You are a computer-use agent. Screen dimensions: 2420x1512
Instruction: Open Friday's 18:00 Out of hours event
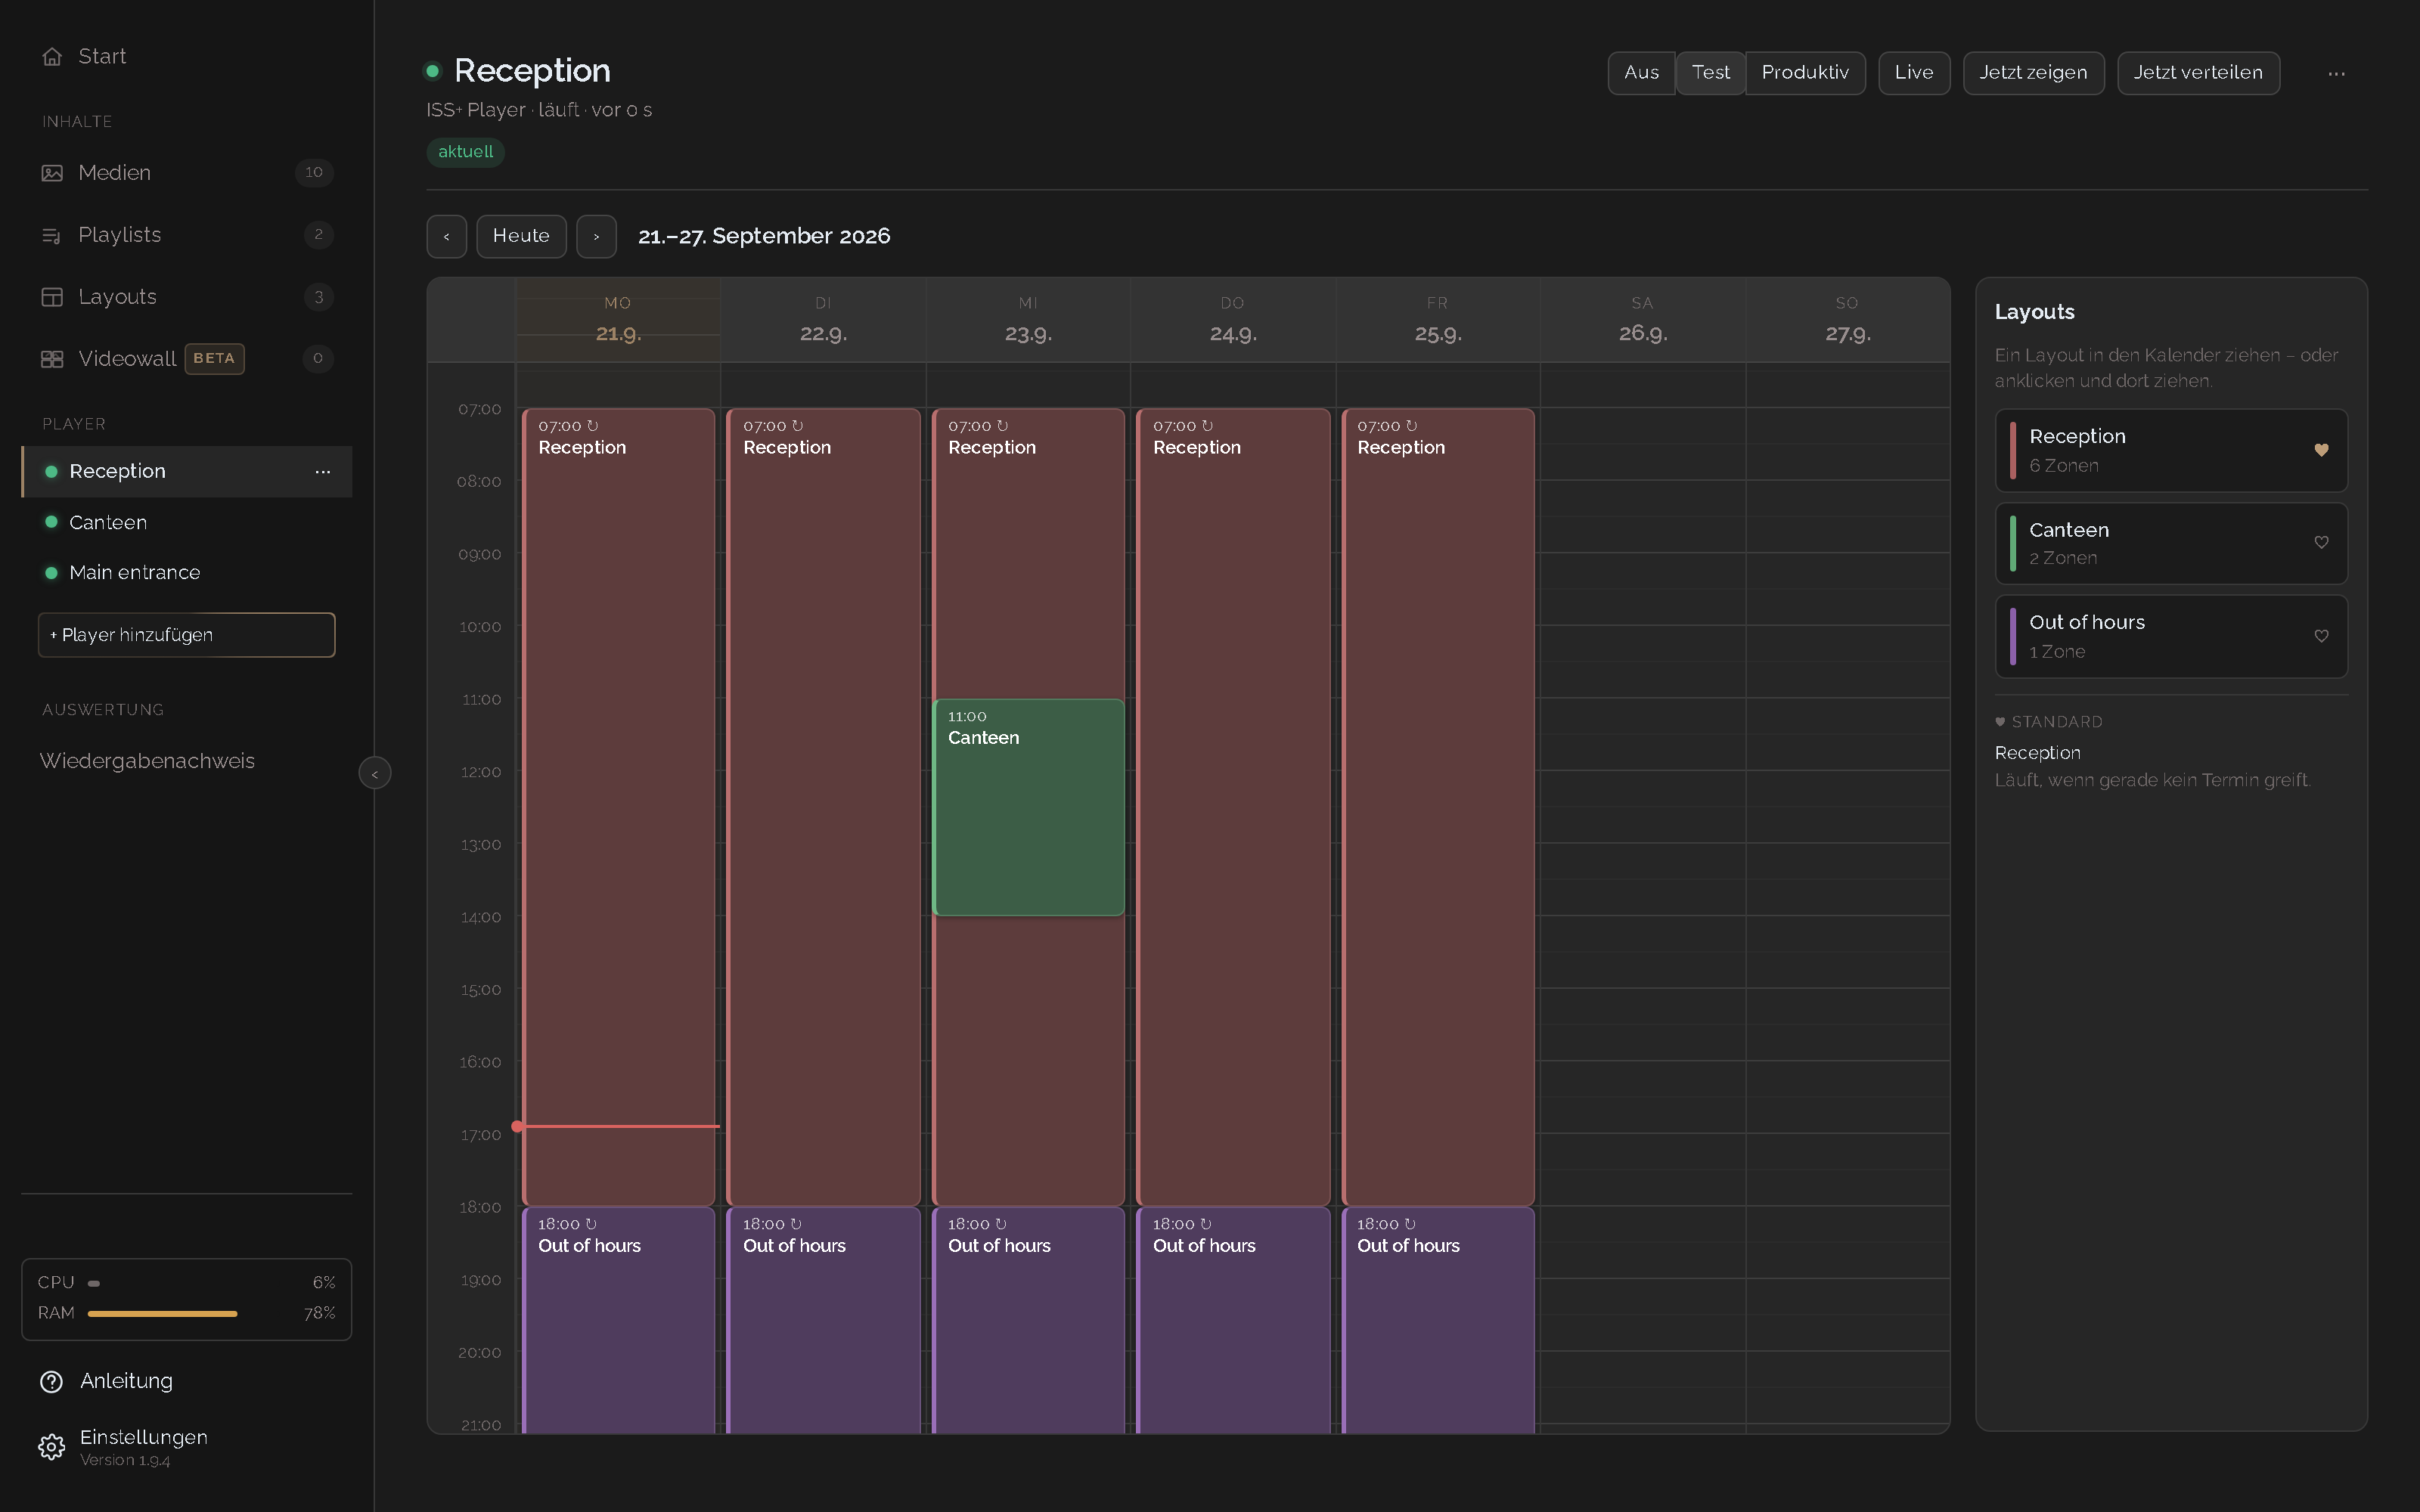1438,1320
